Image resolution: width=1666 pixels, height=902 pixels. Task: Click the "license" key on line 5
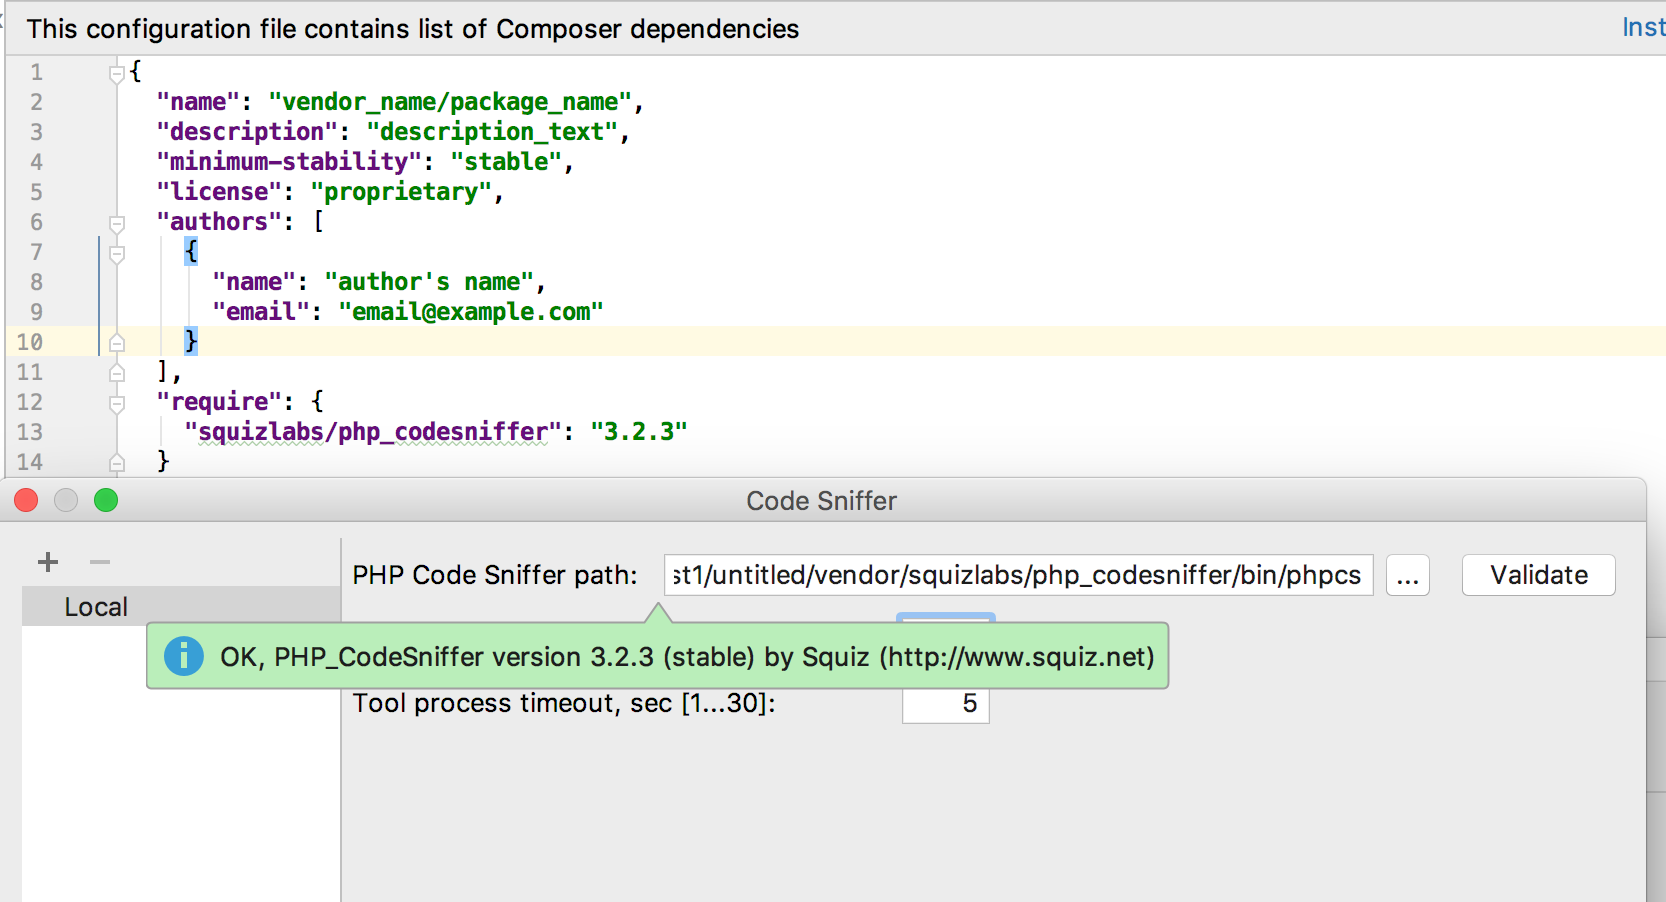coord(220,192)
